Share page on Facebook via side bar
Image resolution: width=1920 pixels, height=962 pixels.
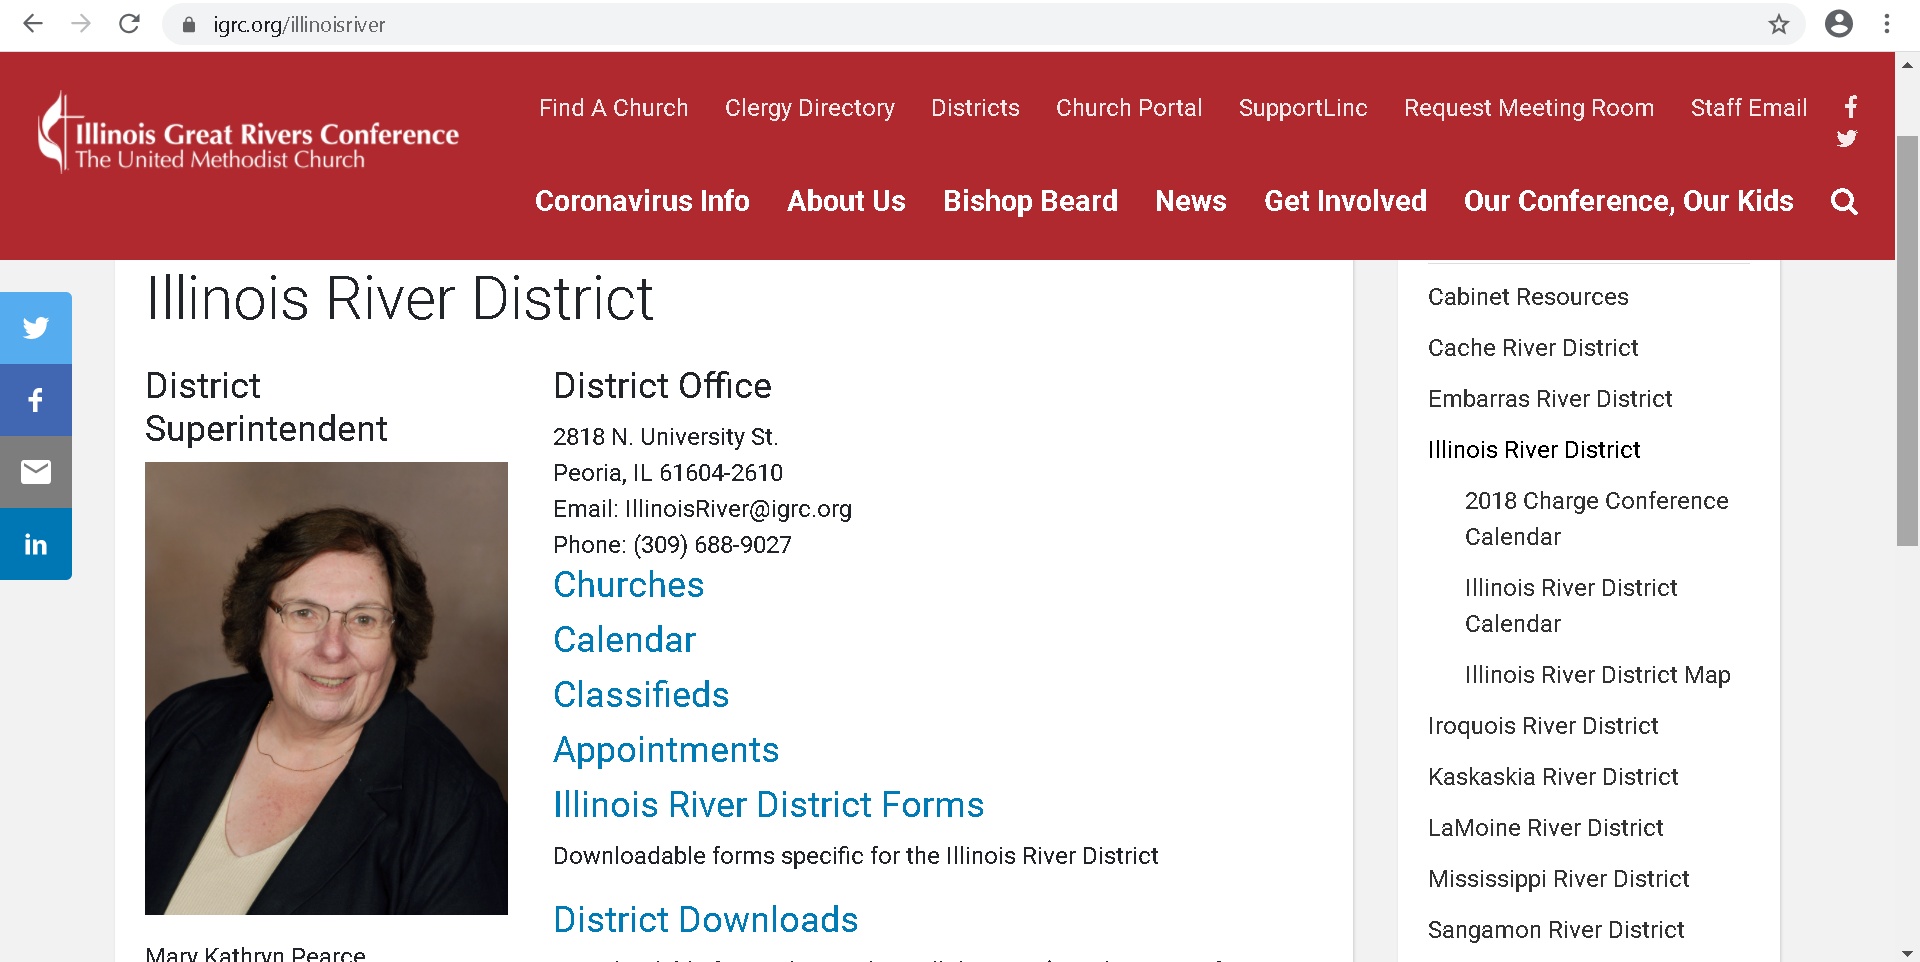pyautogui.click(x=36, y=400)
